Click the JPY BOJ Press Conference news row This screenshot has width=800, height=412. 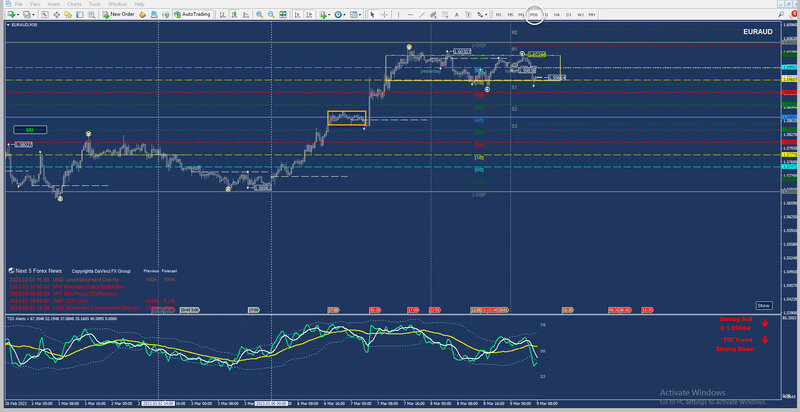point(63,294)
